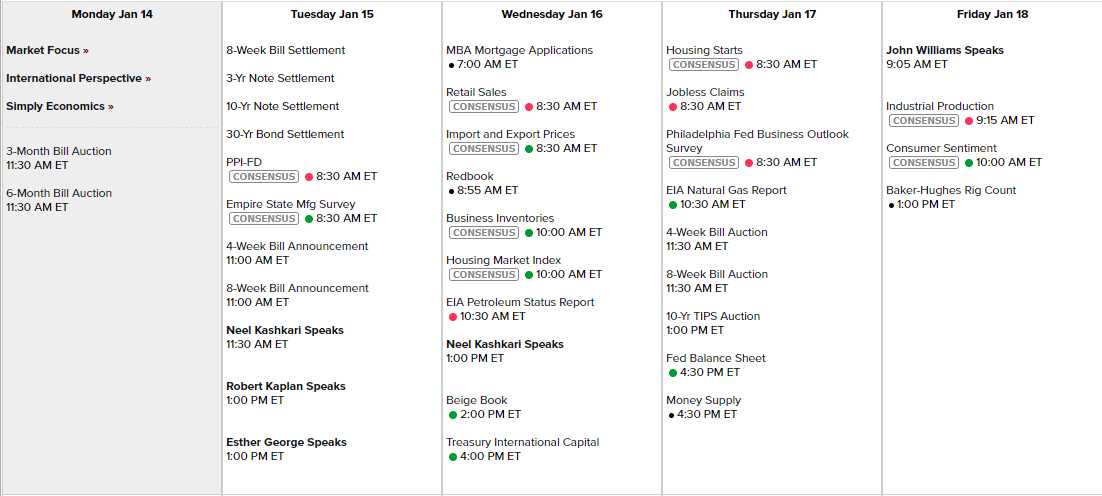This screenshot has height=496, width=1102.
Task: Select the Friday Jan 18 column header
Action: coord(991,14)
